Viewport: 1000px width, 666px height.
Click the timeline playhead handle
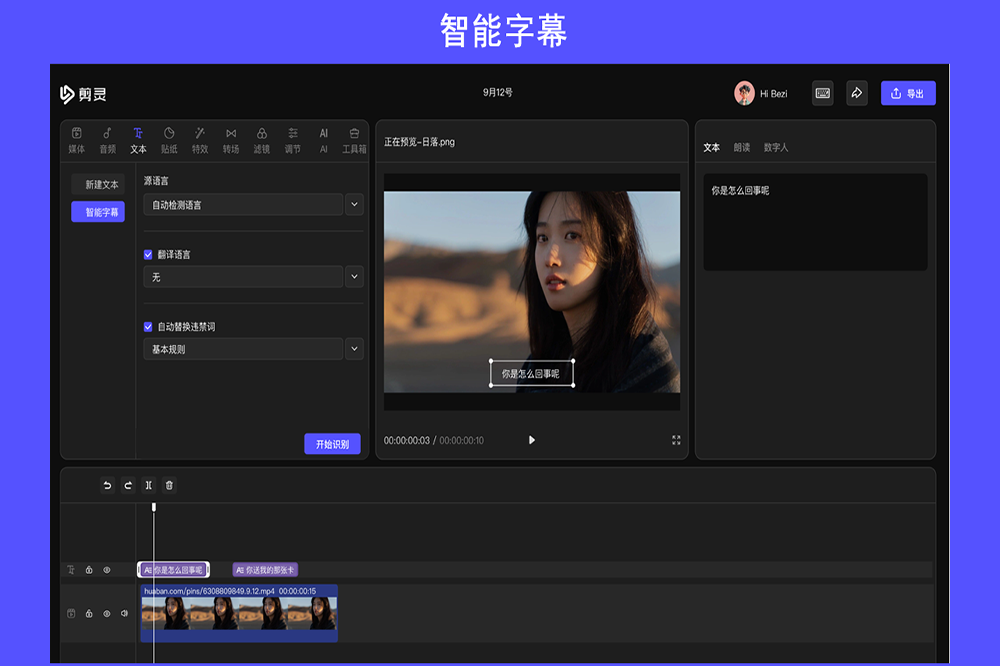(x=154, y=507)
